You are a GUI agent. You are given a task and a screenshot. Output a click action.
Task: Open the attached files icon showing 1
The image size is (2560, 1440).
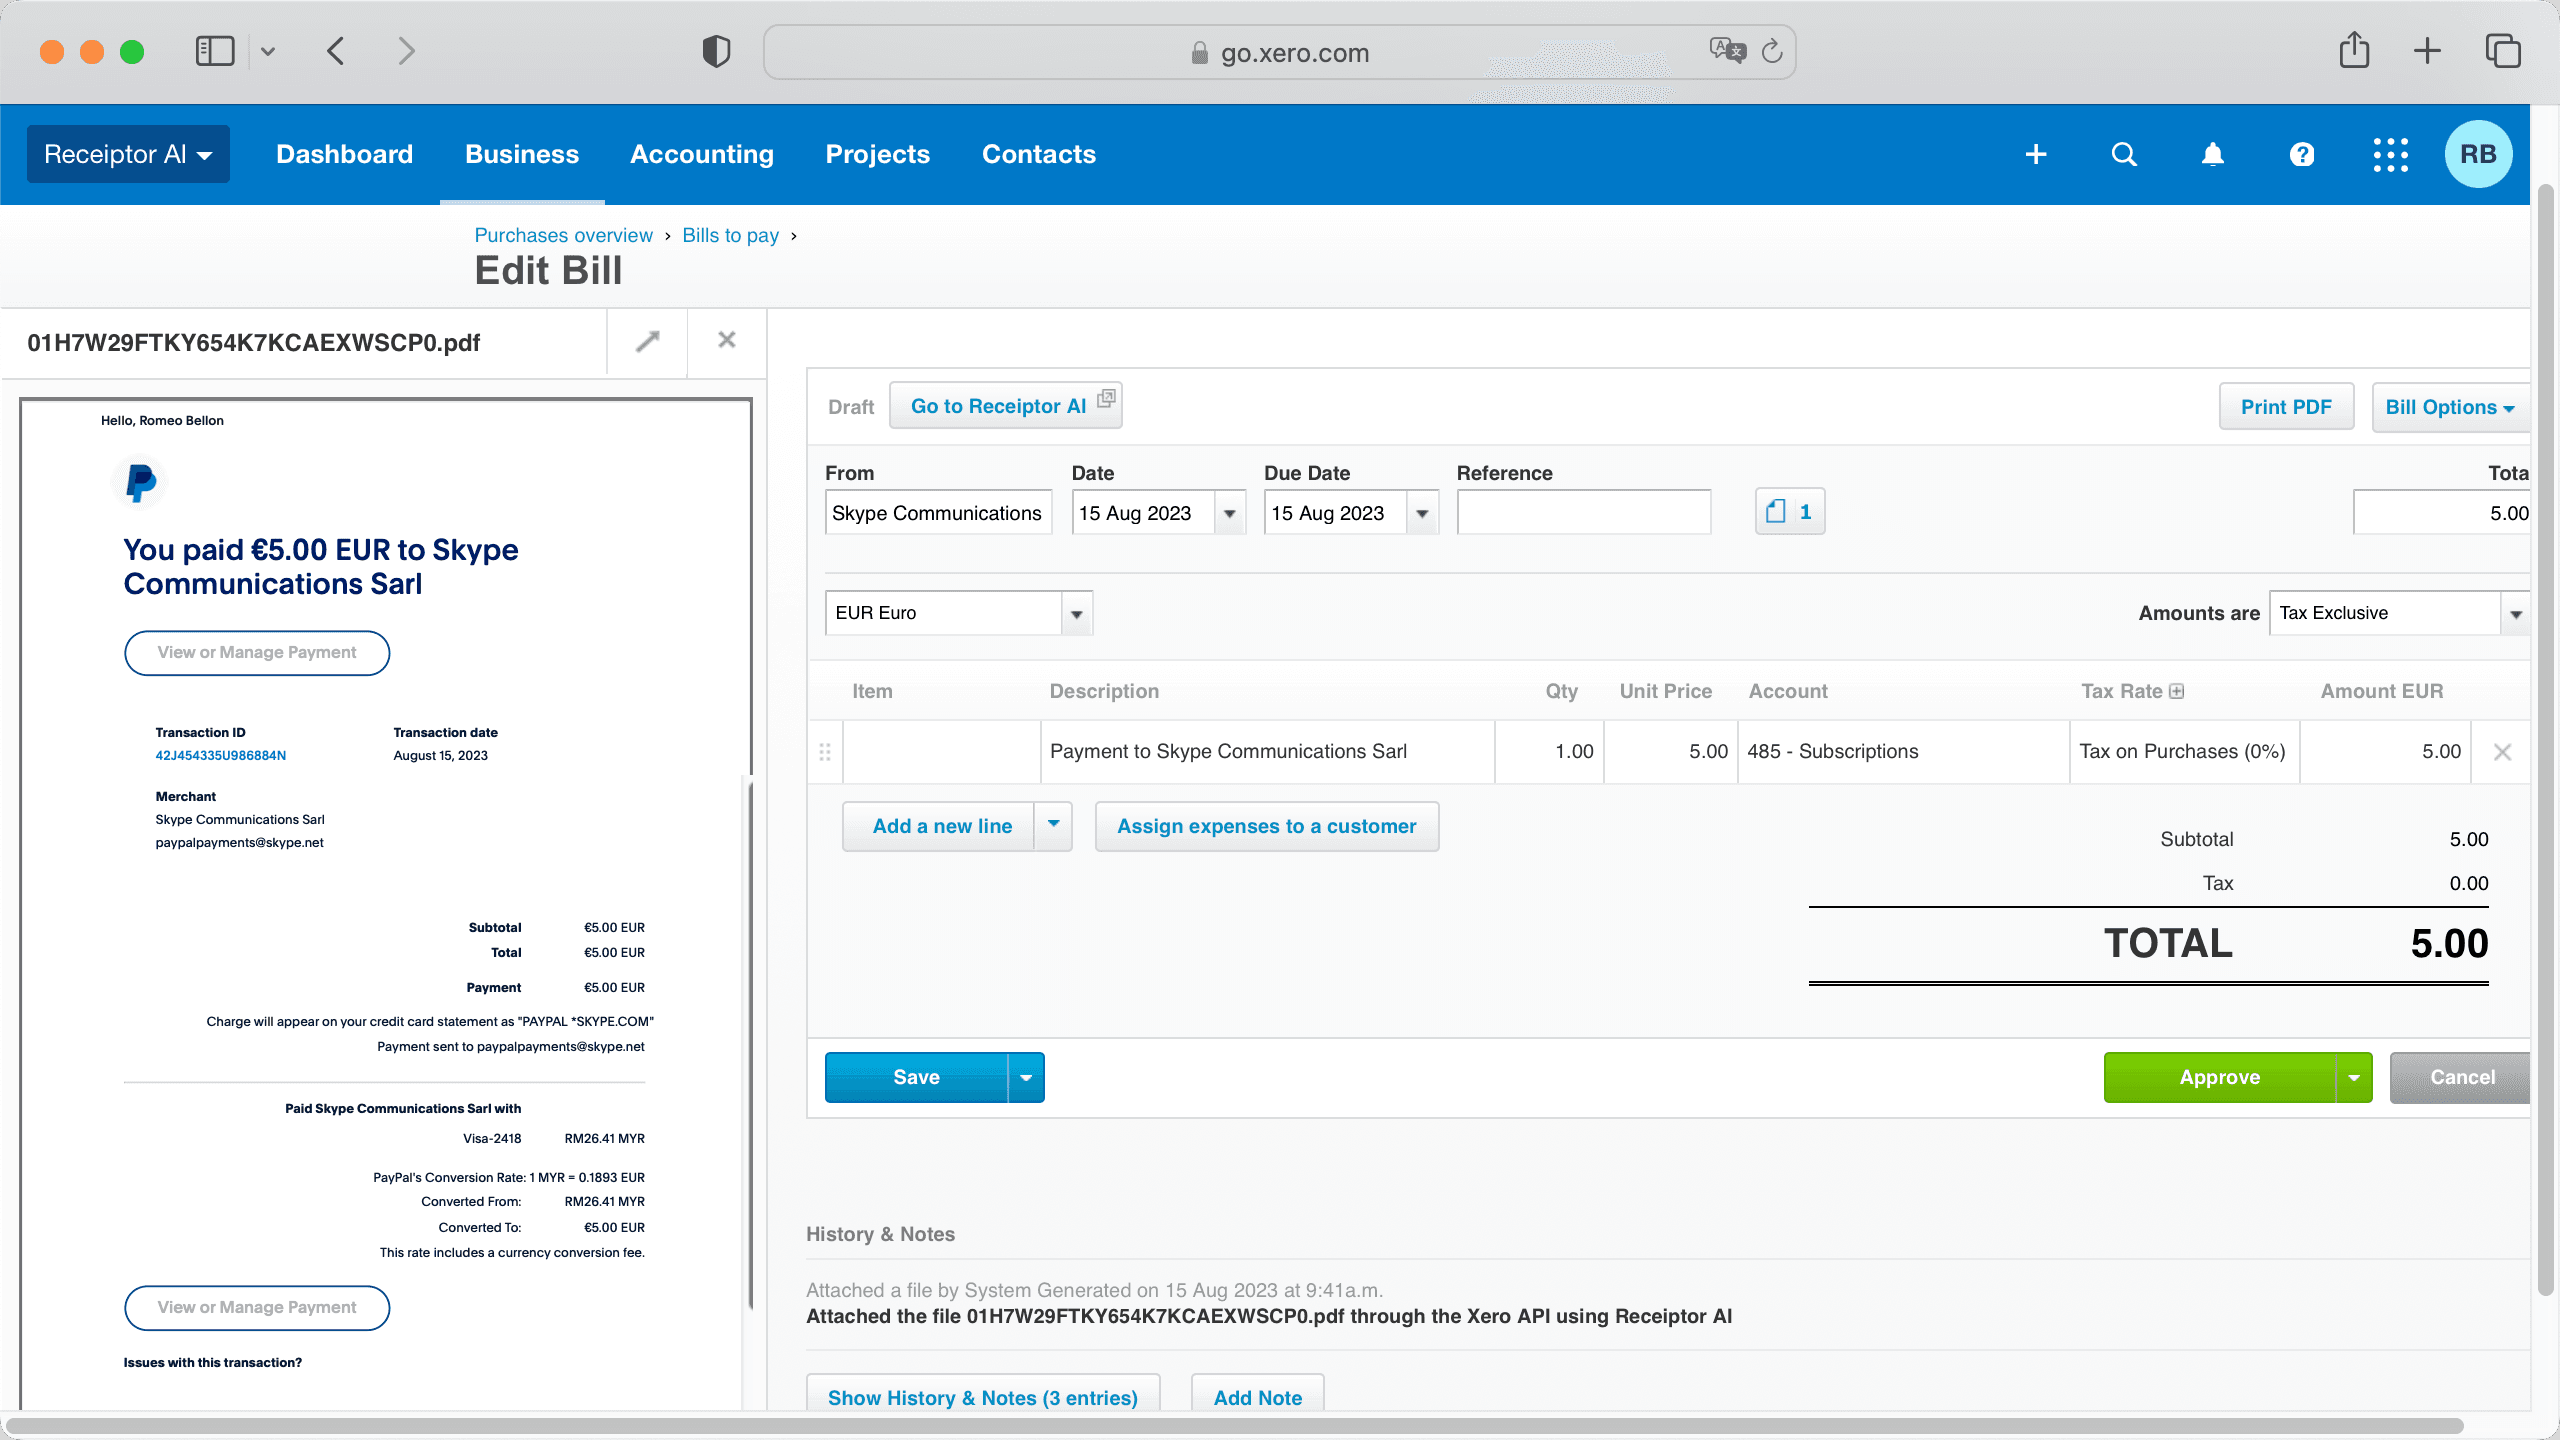[1789, 512]
